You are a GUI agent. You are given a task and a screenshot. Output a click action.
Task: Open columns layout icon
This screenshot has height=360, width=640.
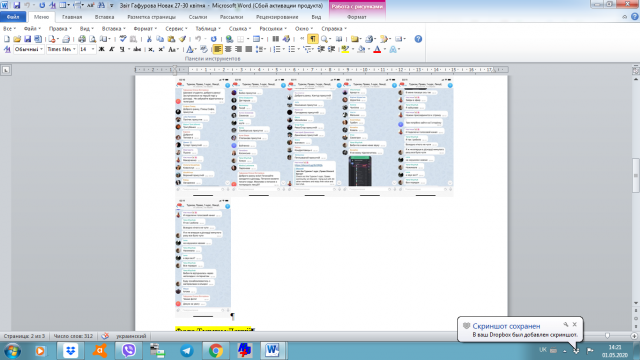pyautogui.click(x=276, y=39)
